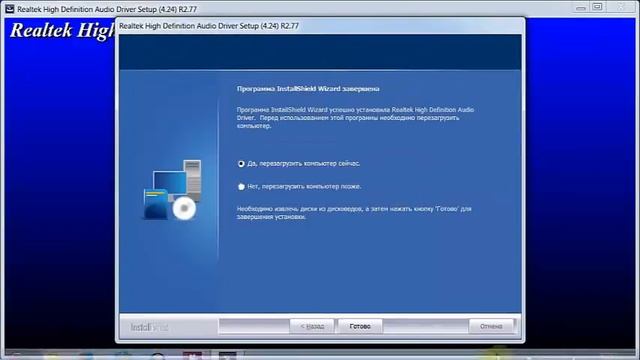The width and height of the screenshot is (640, 360).
Task: Click the Отмена cancel button
Action: (491, 326)
